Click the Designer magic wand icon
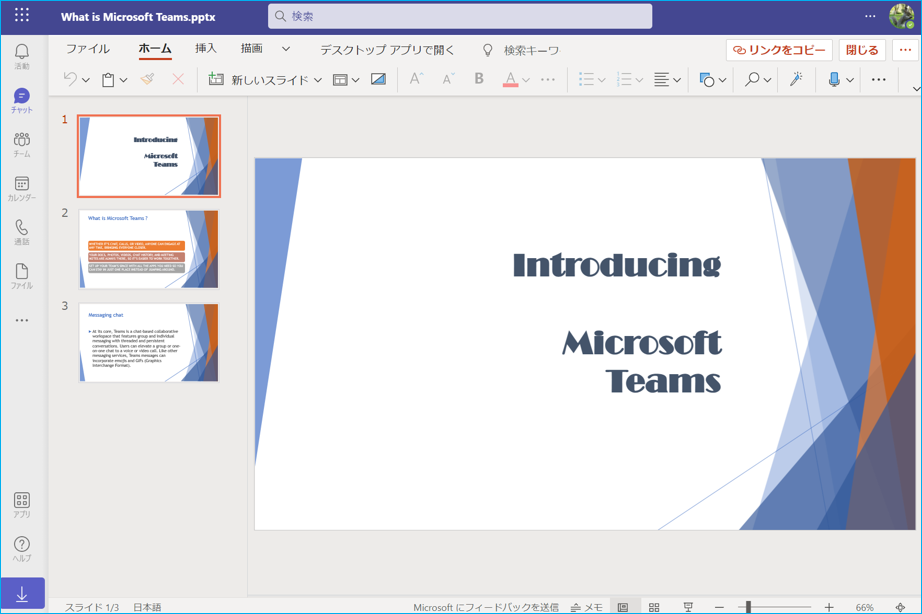This screenshot has height=614, width=922. 796,80
